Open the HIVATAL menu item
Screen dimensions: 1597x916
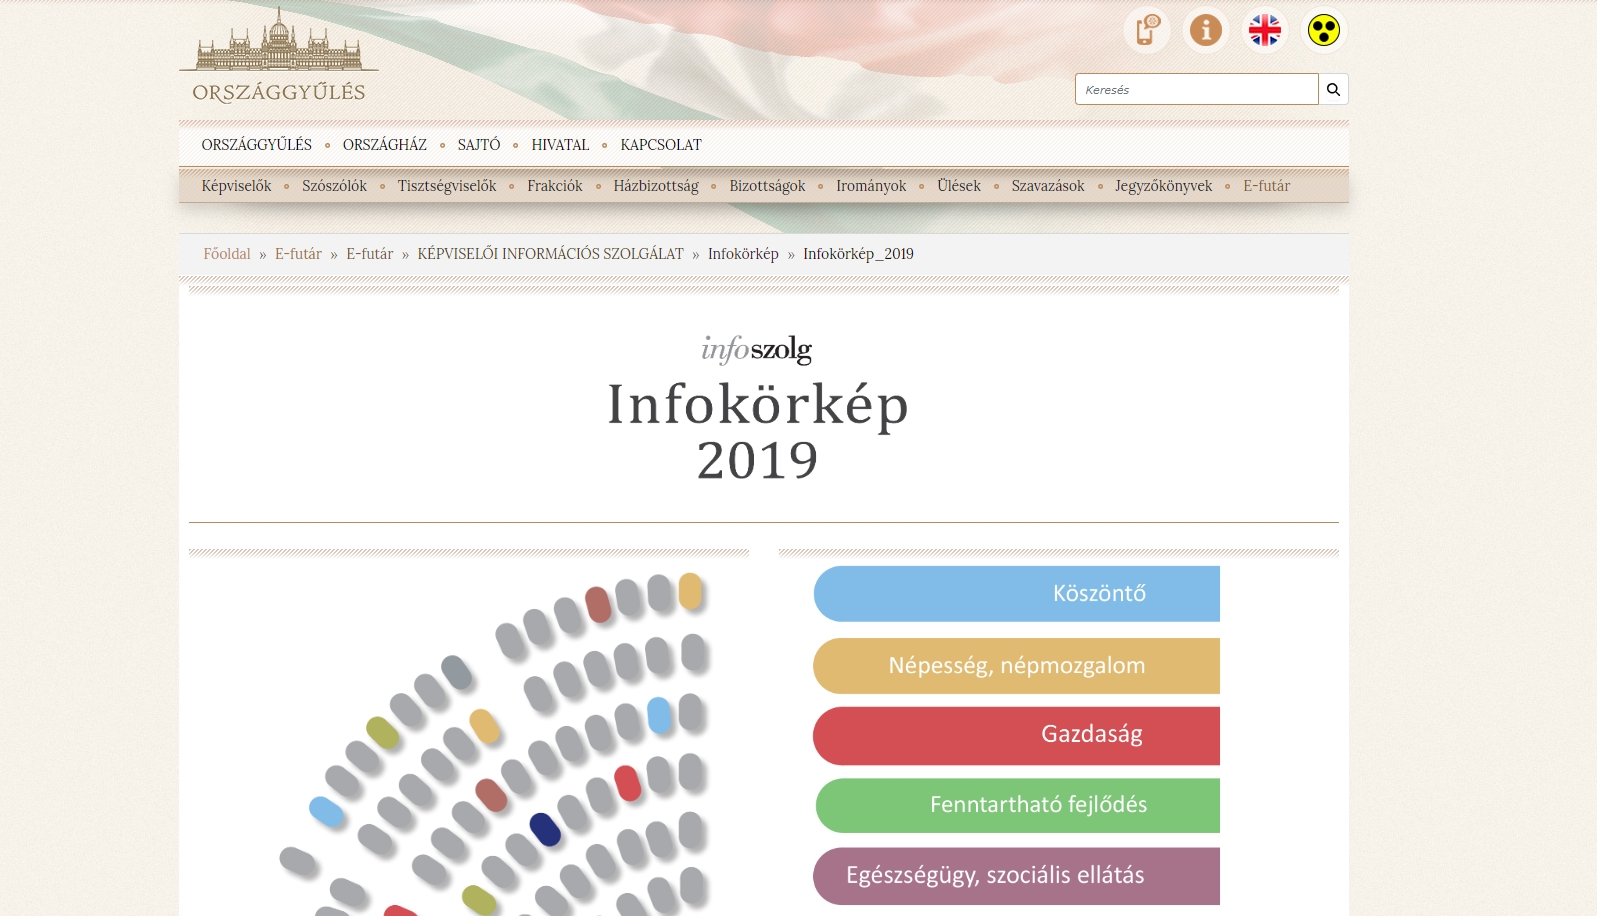tap(560, 145)
